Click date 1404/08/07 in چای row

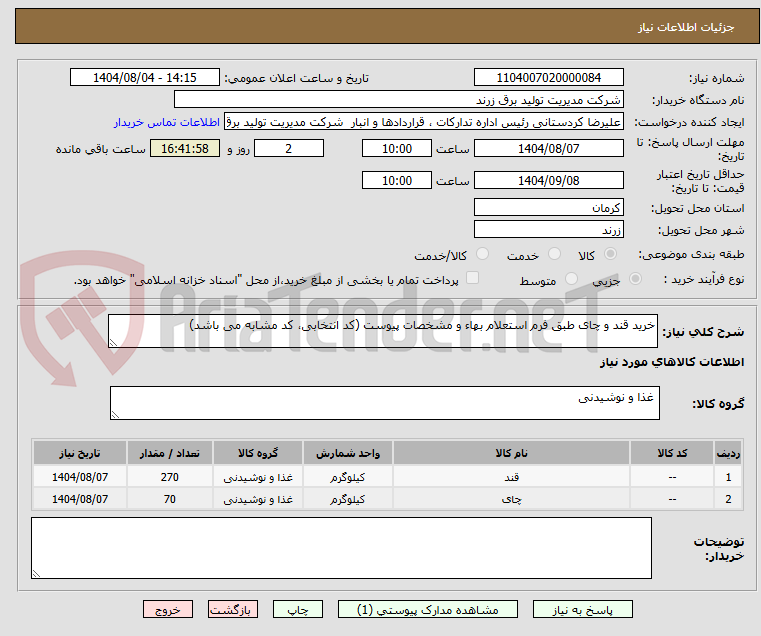pos(80,499)
